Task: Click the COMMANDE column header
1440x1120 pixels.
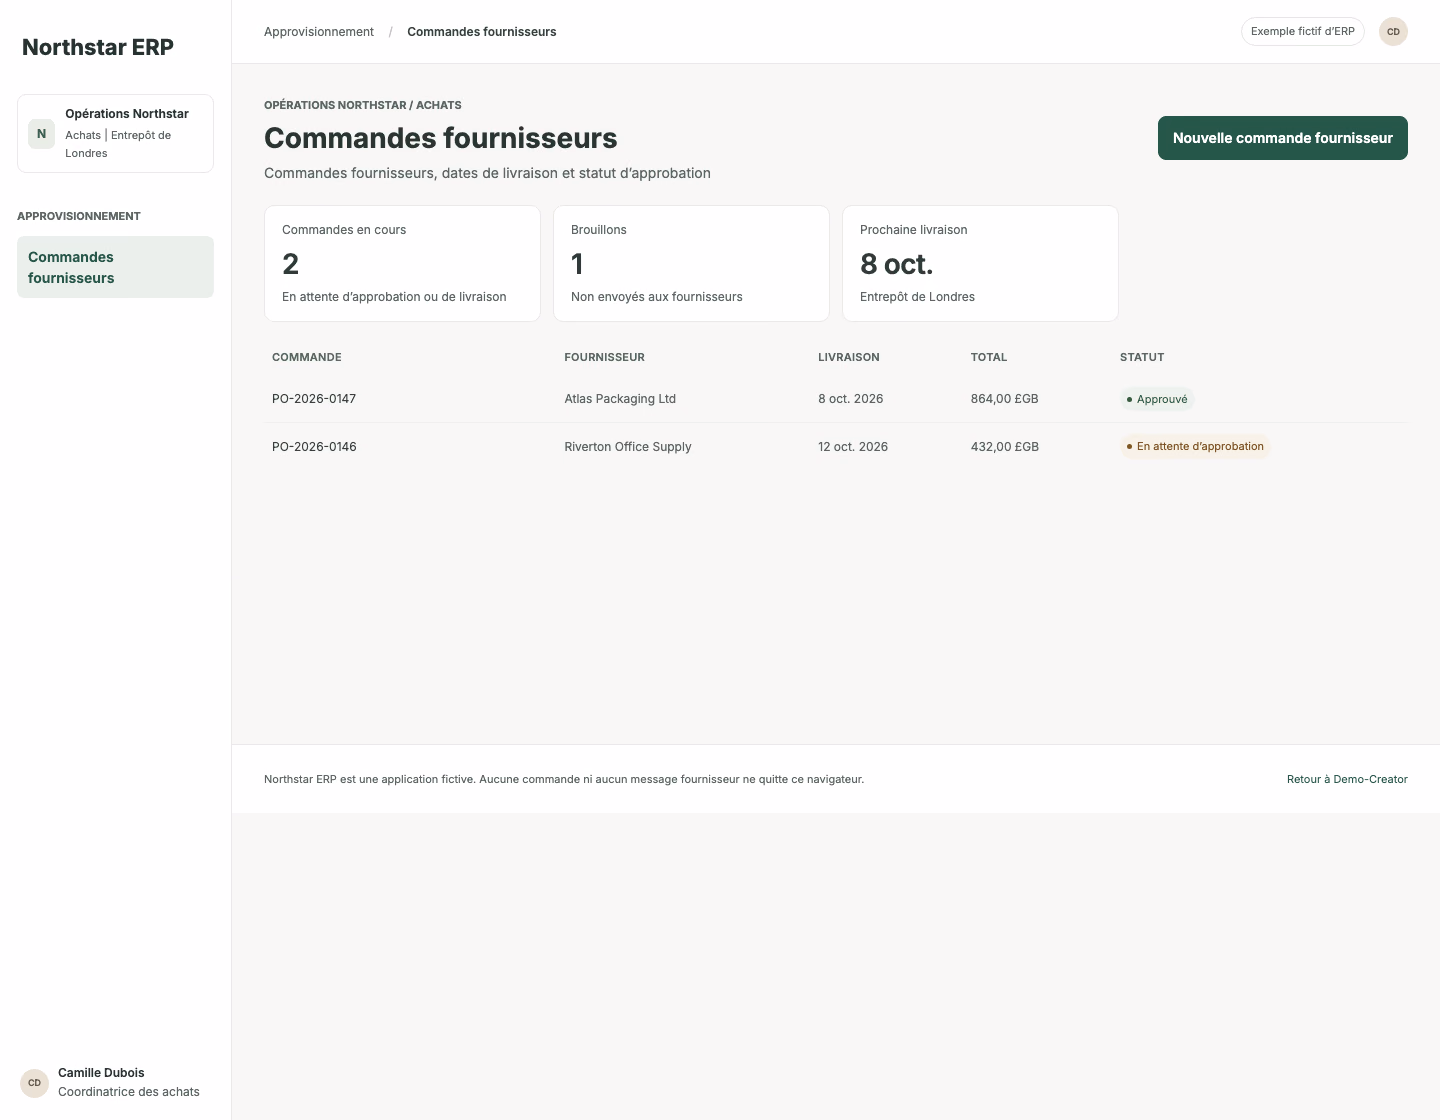Action: coord(307,357)
